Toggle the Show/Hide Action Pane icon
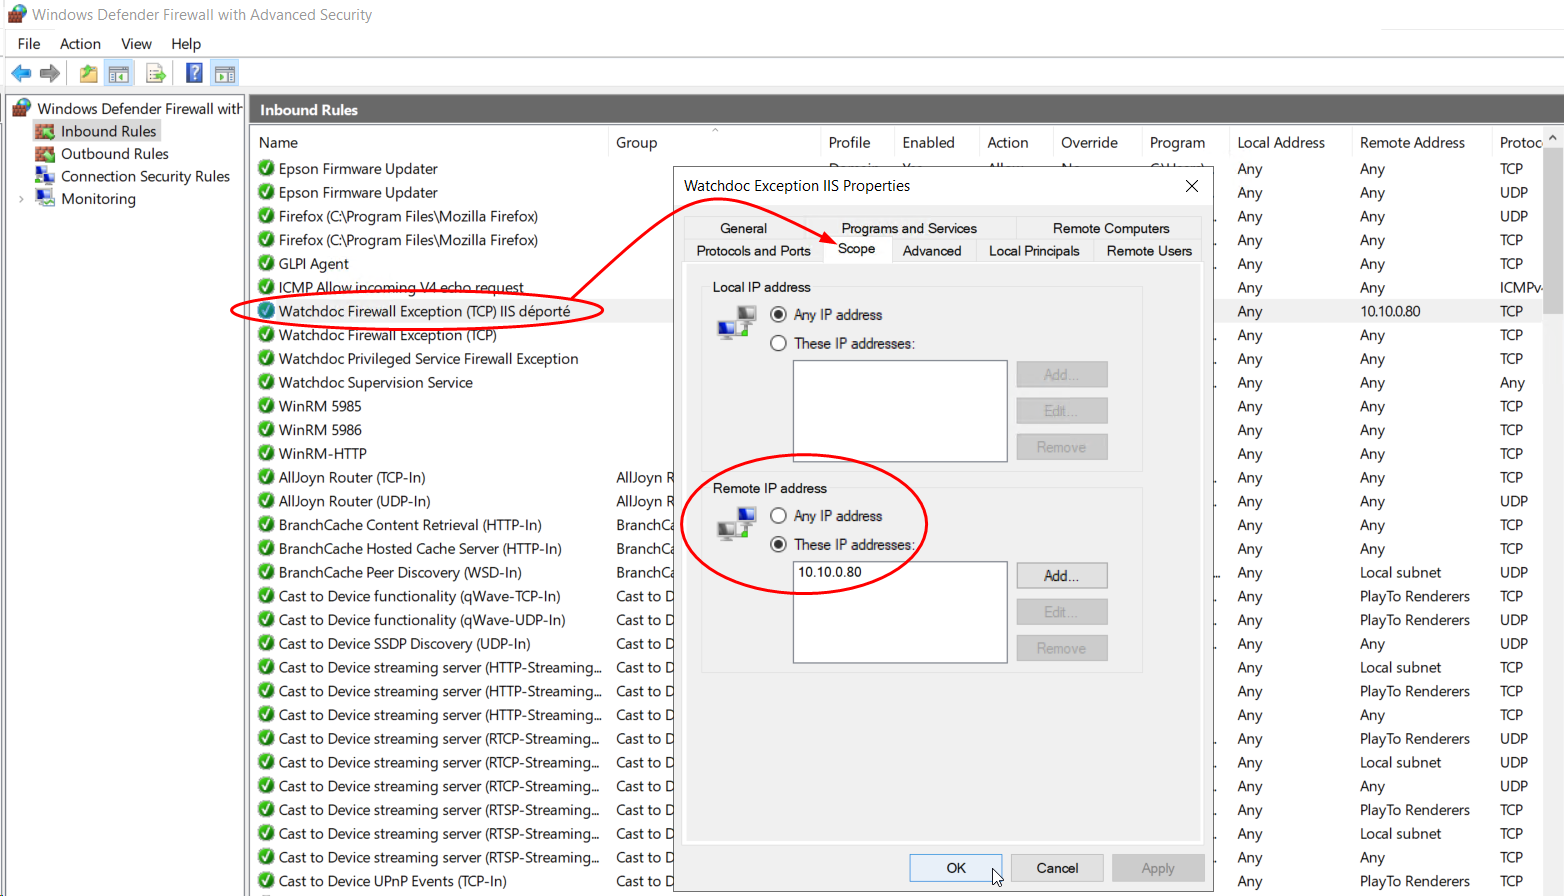This screenshot has width=1564, height=896. click(225, 73)
